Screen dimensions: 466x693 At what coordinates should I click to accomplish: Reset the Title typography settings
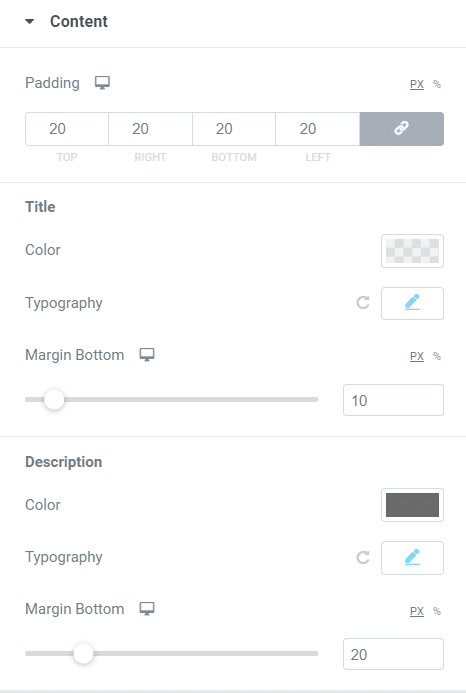tap(363, 303)
